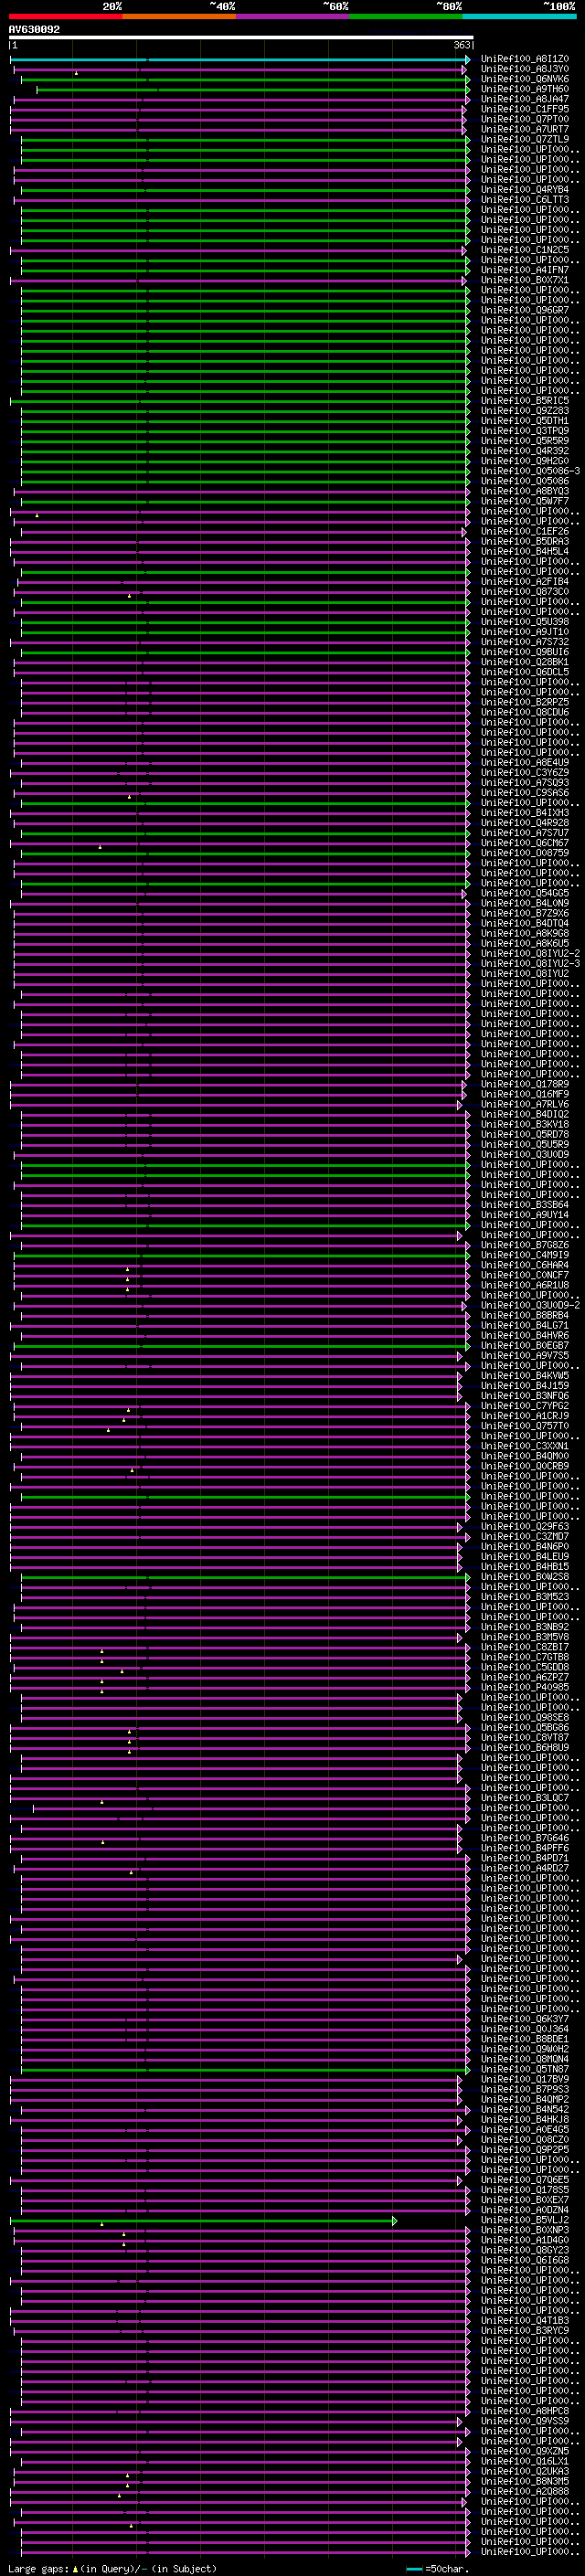
Task: Select the UniRef100_C9SAS6 label
Action: (x=525, y=793)
